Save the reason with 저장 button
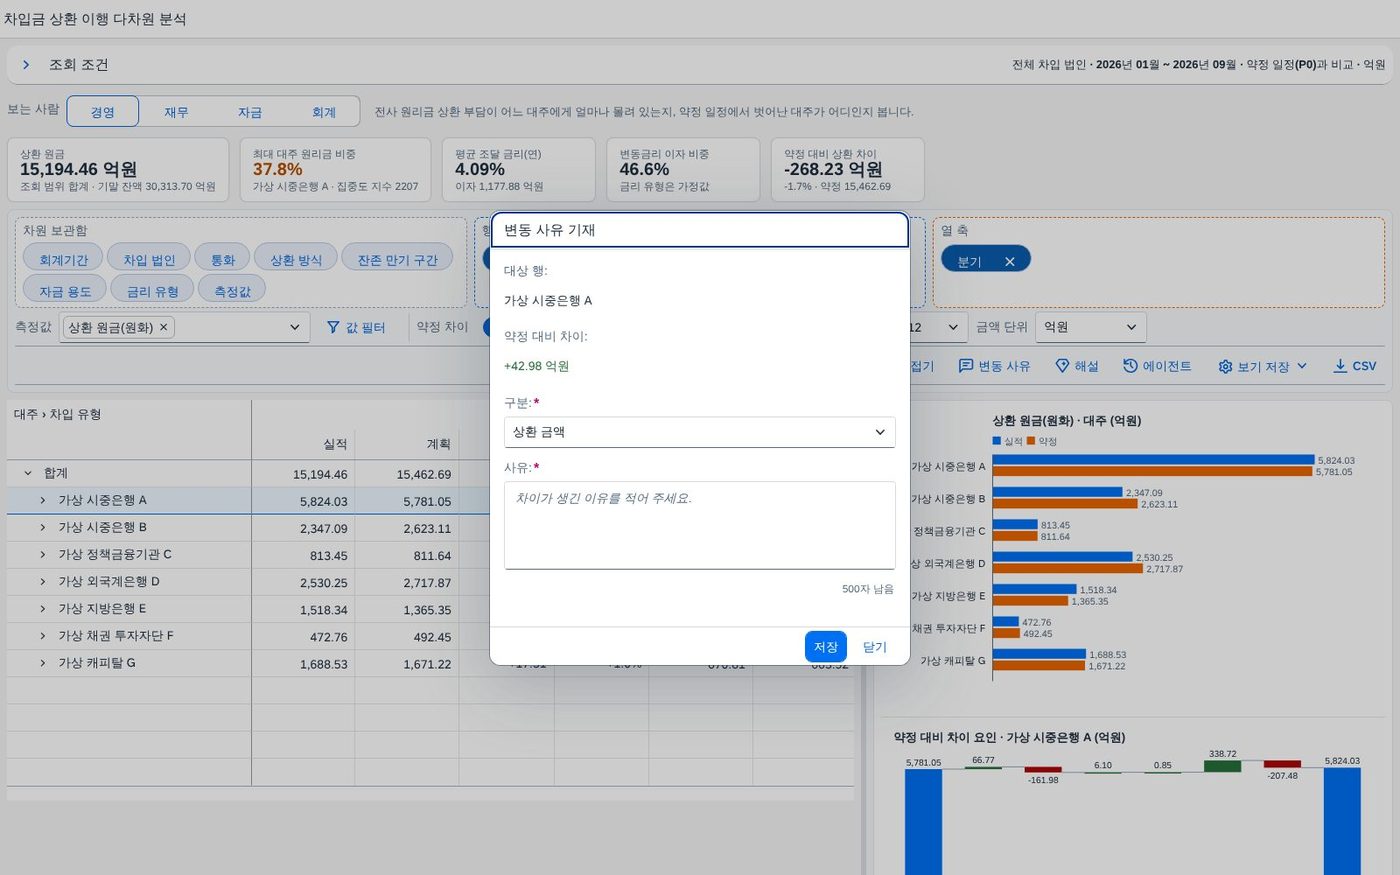This screenshot has width=1400, height=875. (x=826, y=647)
